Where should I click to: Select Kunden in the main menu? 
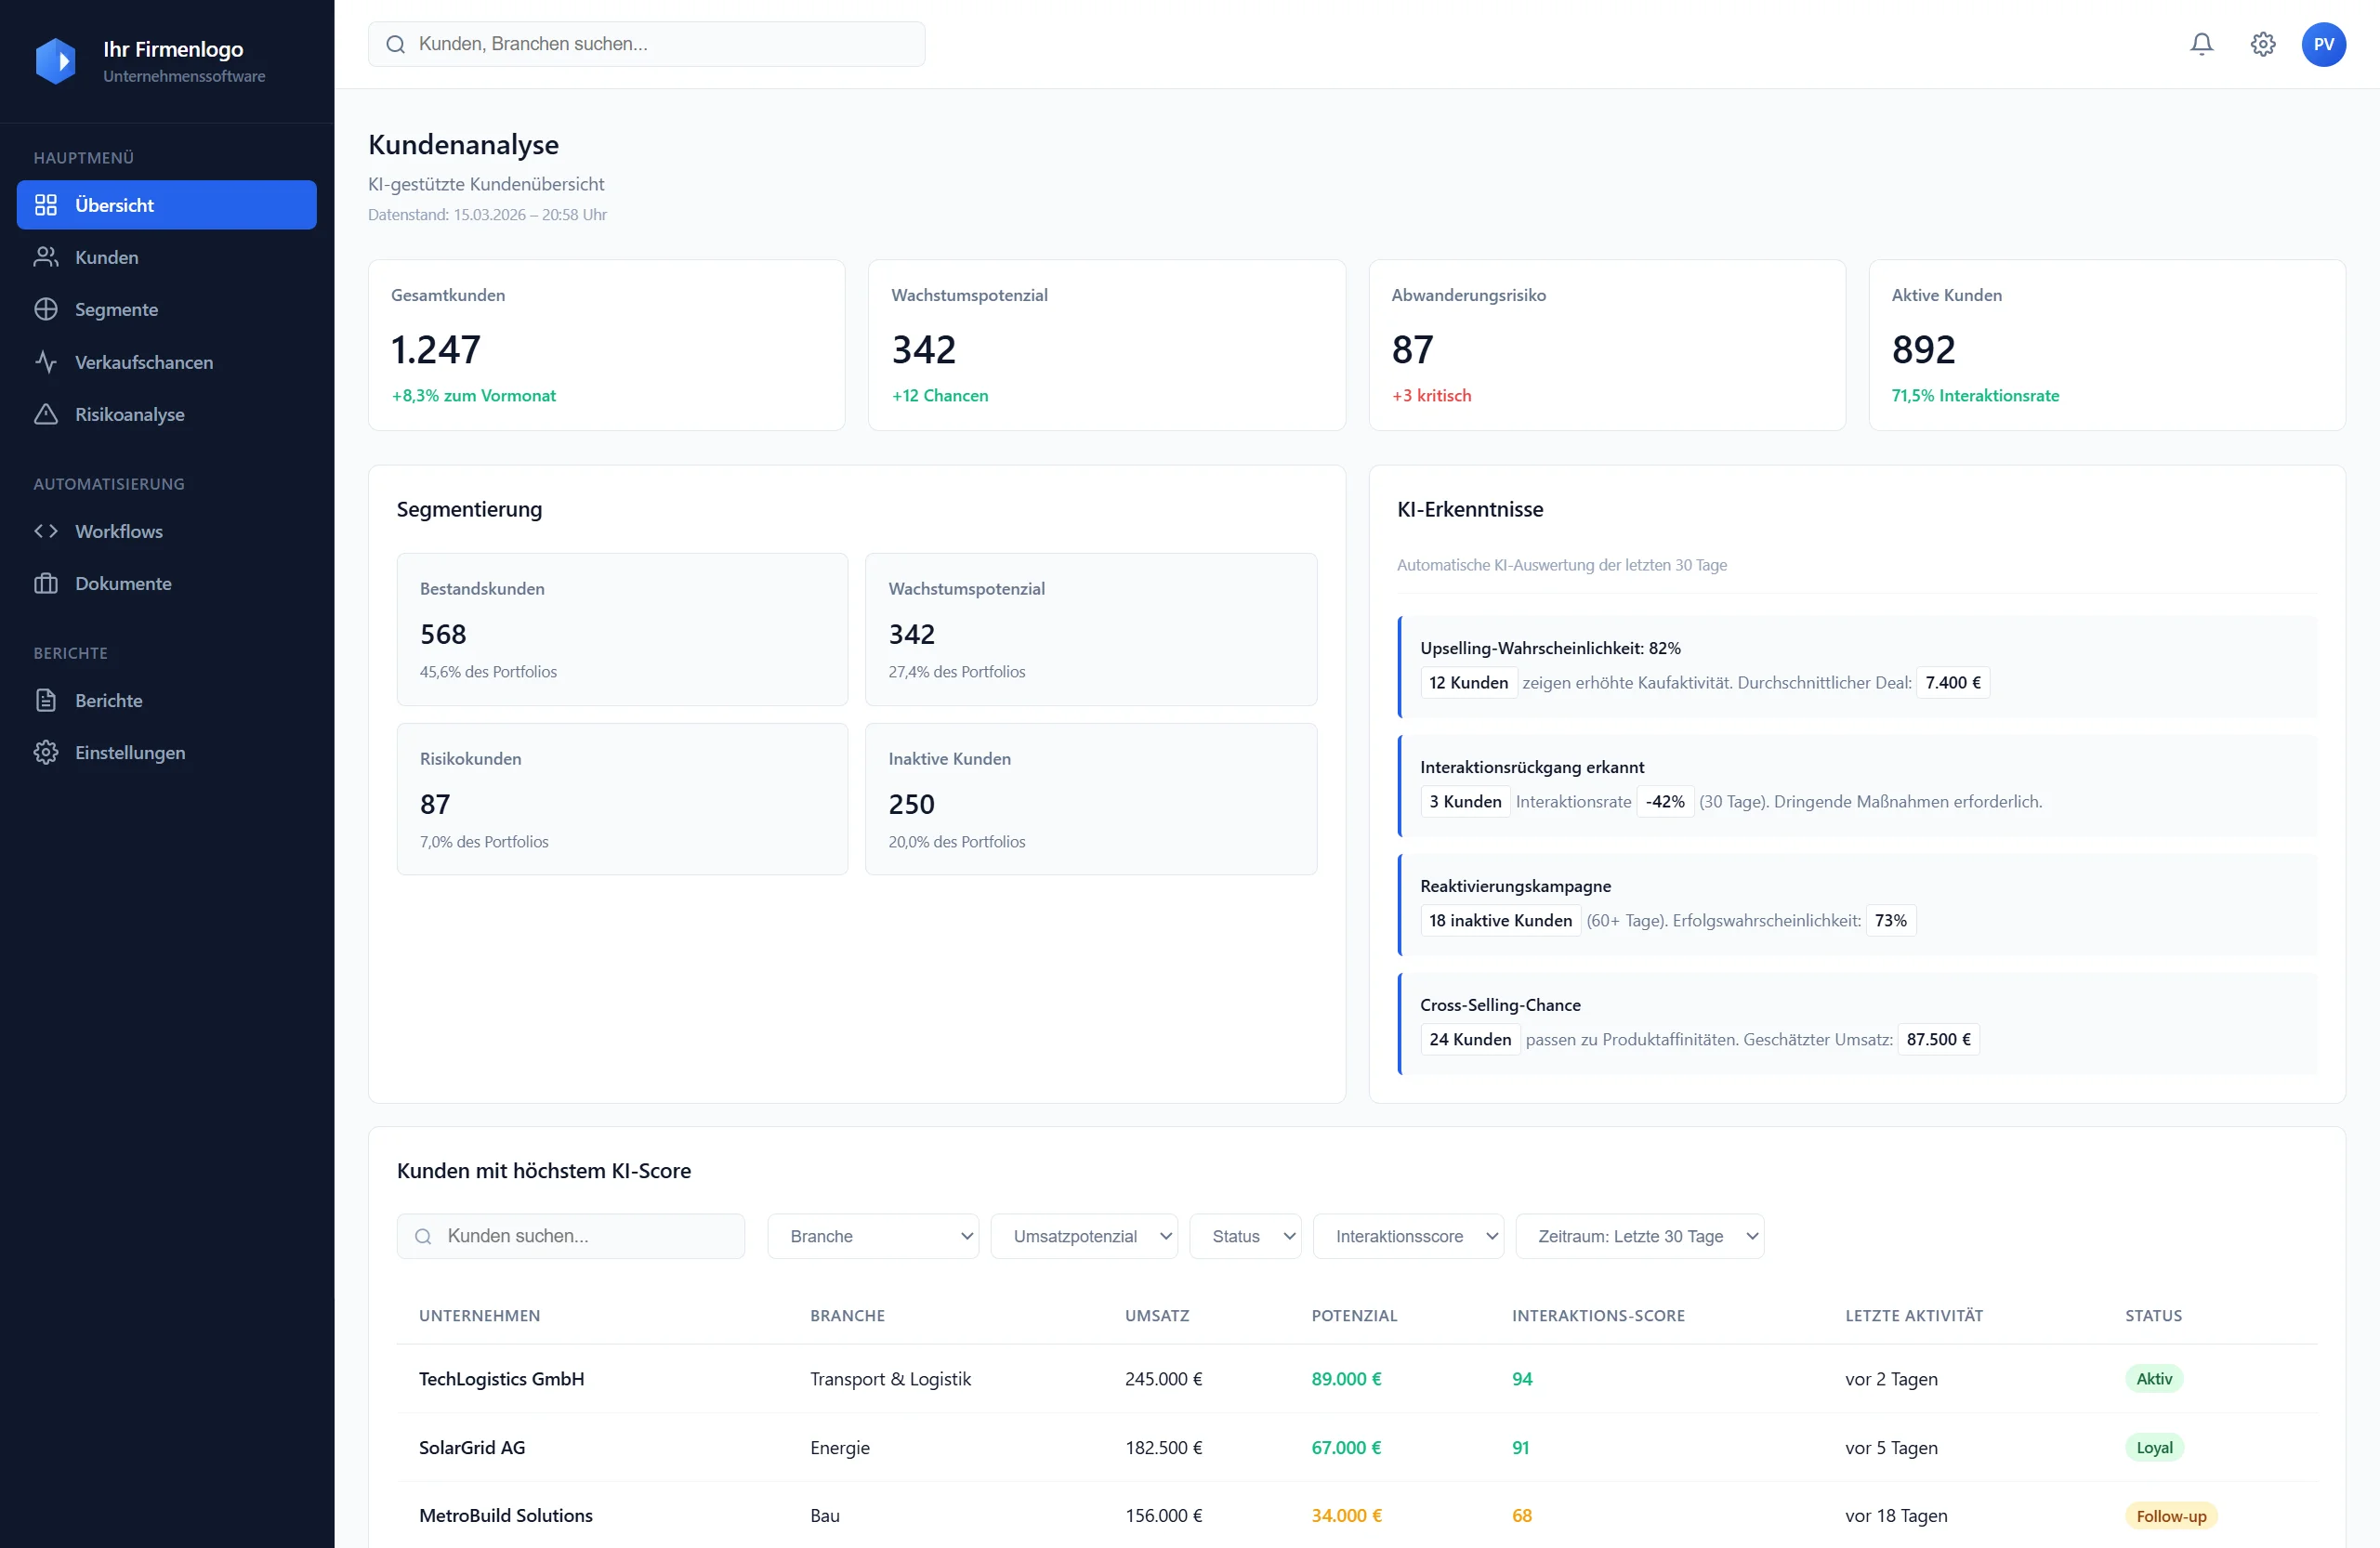[106, 257]
